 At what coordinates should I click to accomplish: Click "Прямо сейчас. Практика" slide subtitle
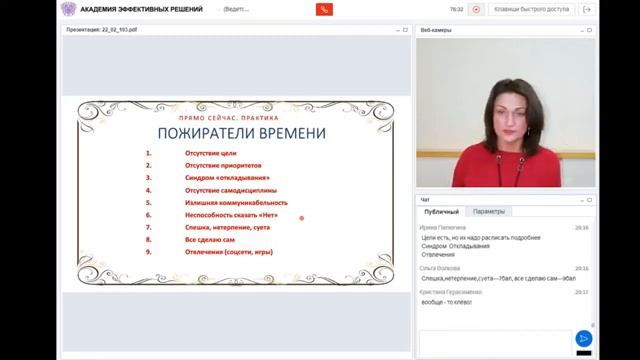click(x=229, y=118)
